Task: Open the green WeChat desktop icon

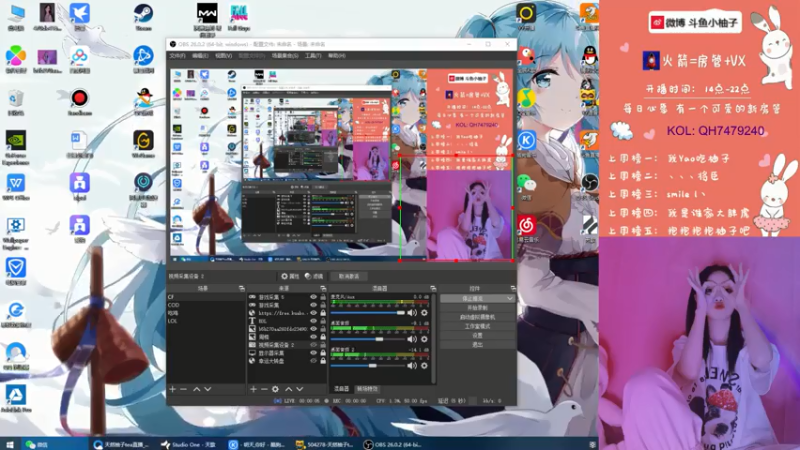Action: (527, 186)
